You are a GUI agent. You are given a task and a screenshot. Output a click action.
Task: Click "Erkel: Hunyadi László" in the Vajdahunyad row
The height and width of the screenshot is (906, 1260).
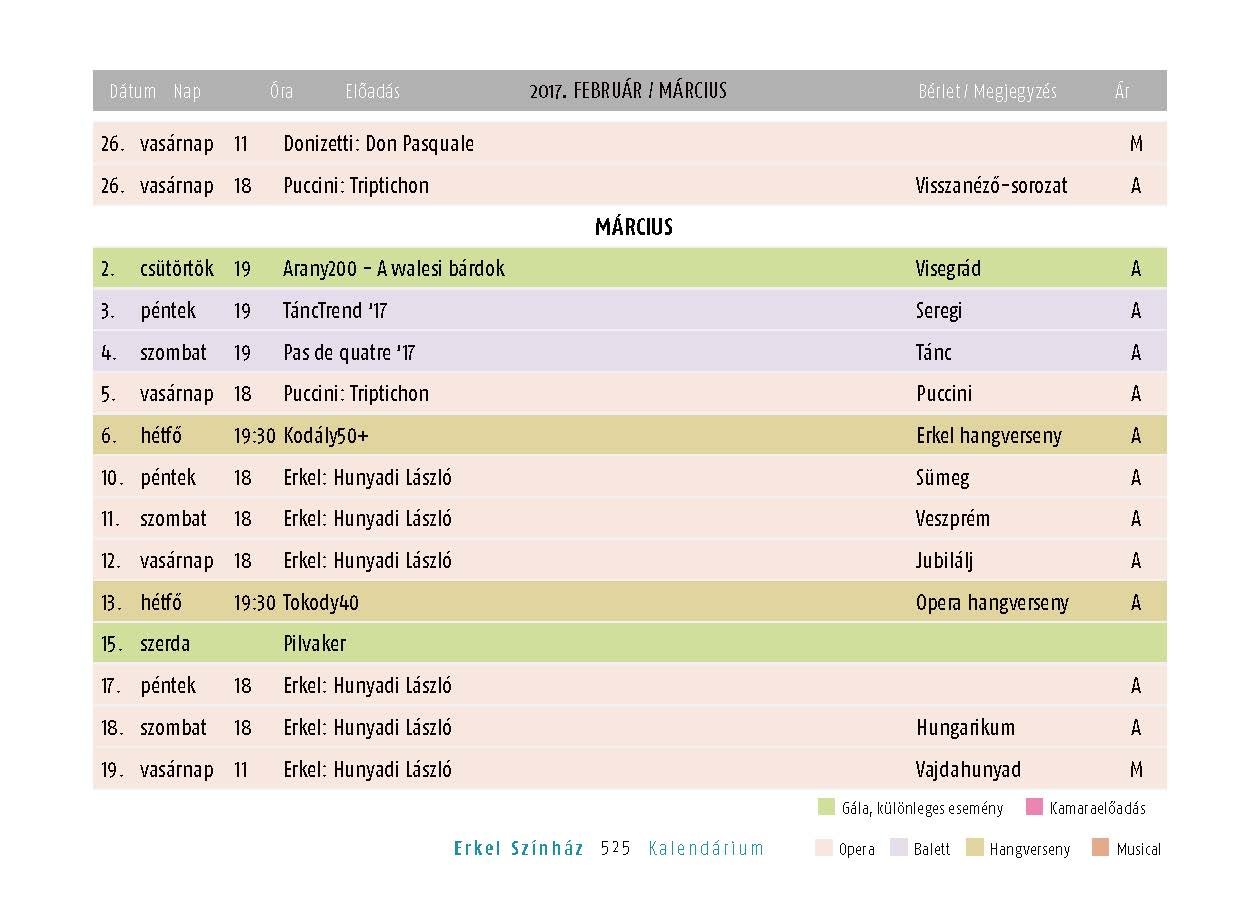[367, 770]
